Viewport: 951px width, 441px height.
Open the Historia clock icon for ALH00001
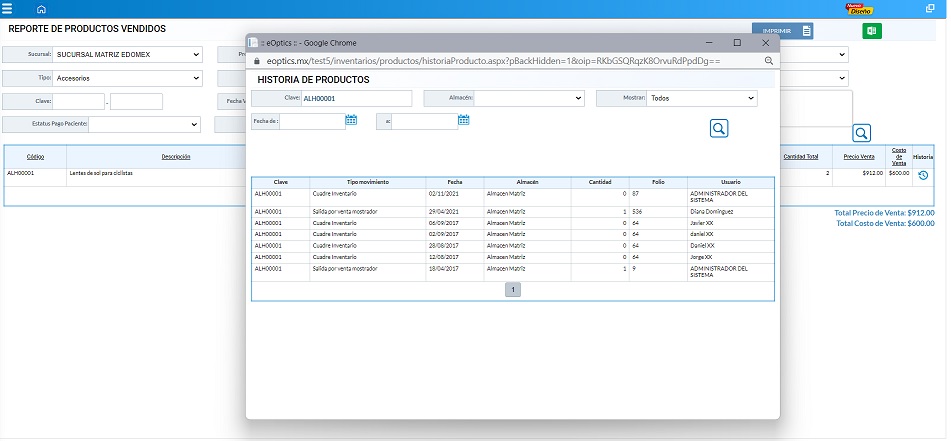[x=923, y=175]
